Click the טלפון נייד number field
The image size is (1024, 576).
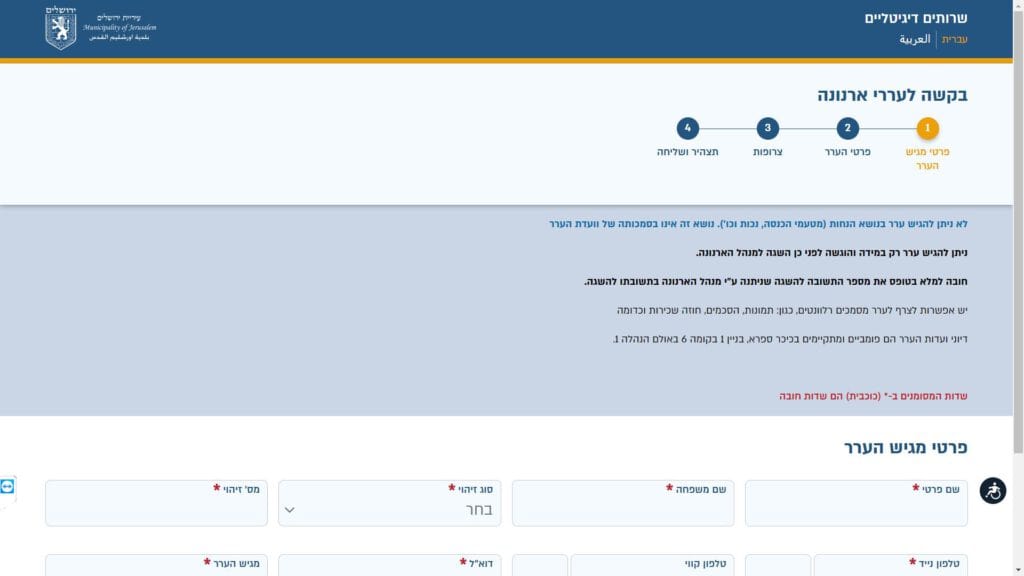(x=890, y=567)
